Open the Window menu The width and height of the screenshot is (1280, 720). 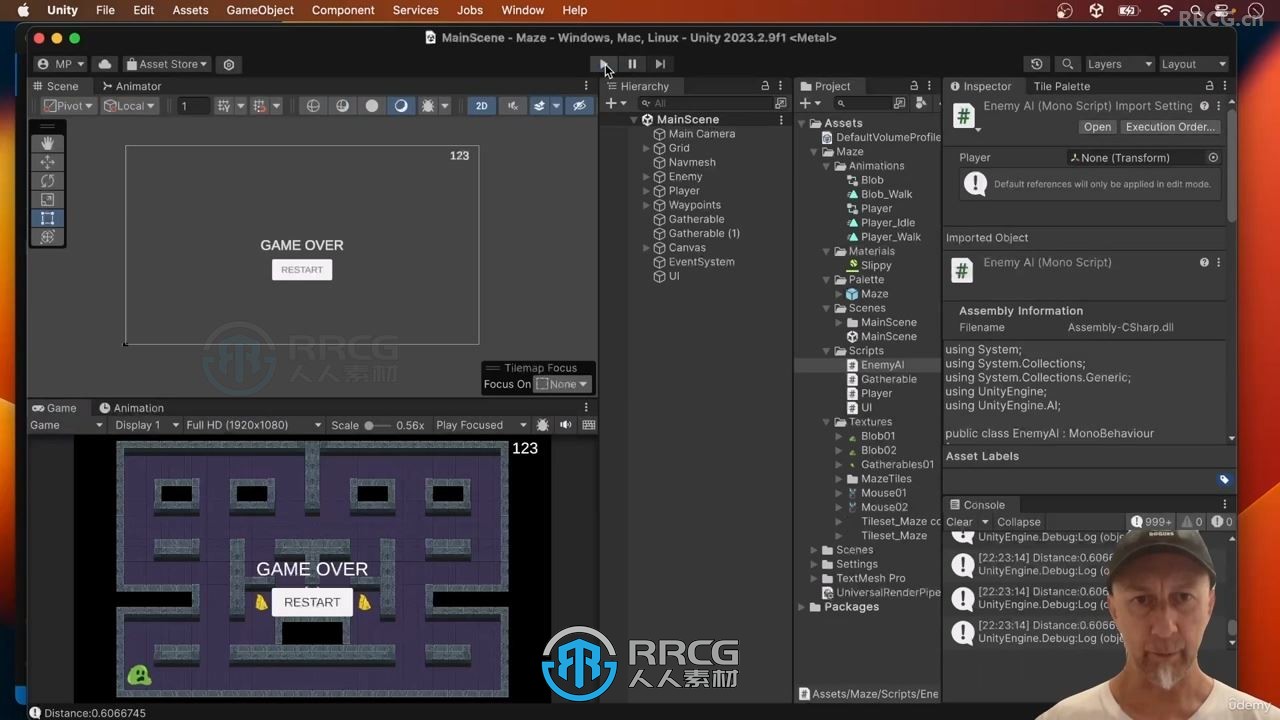(x=522, y=10)
